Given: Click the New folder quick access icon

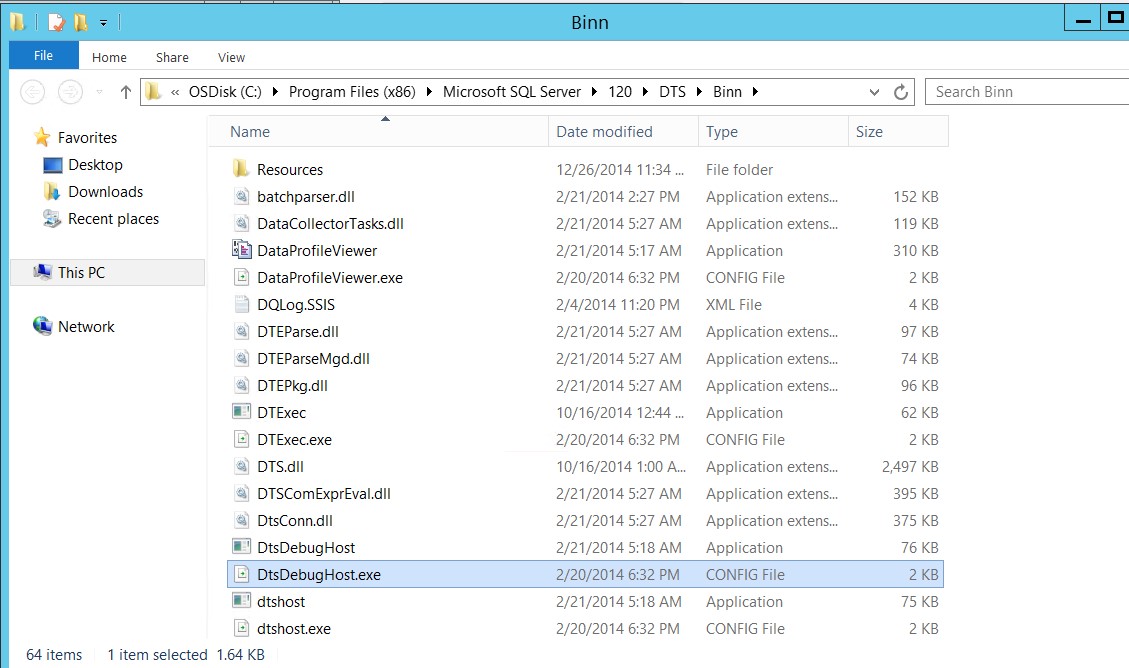Looking at the screenshot, I should point(81,22).
